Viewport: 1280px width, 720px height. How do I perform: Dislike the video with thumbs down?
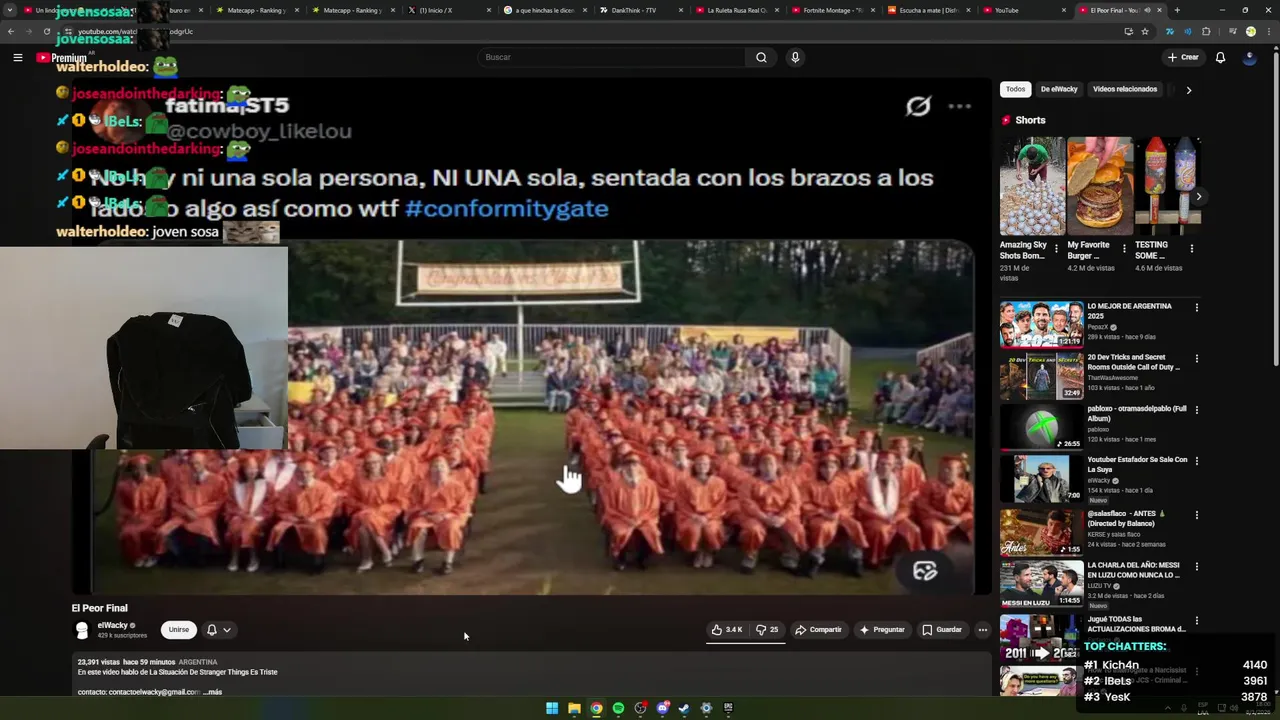(767, 630)
